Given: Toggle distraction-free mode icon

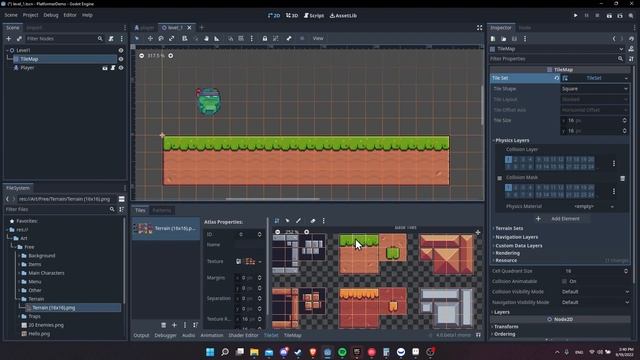Looking at the screenshot, I should (480, 28).
